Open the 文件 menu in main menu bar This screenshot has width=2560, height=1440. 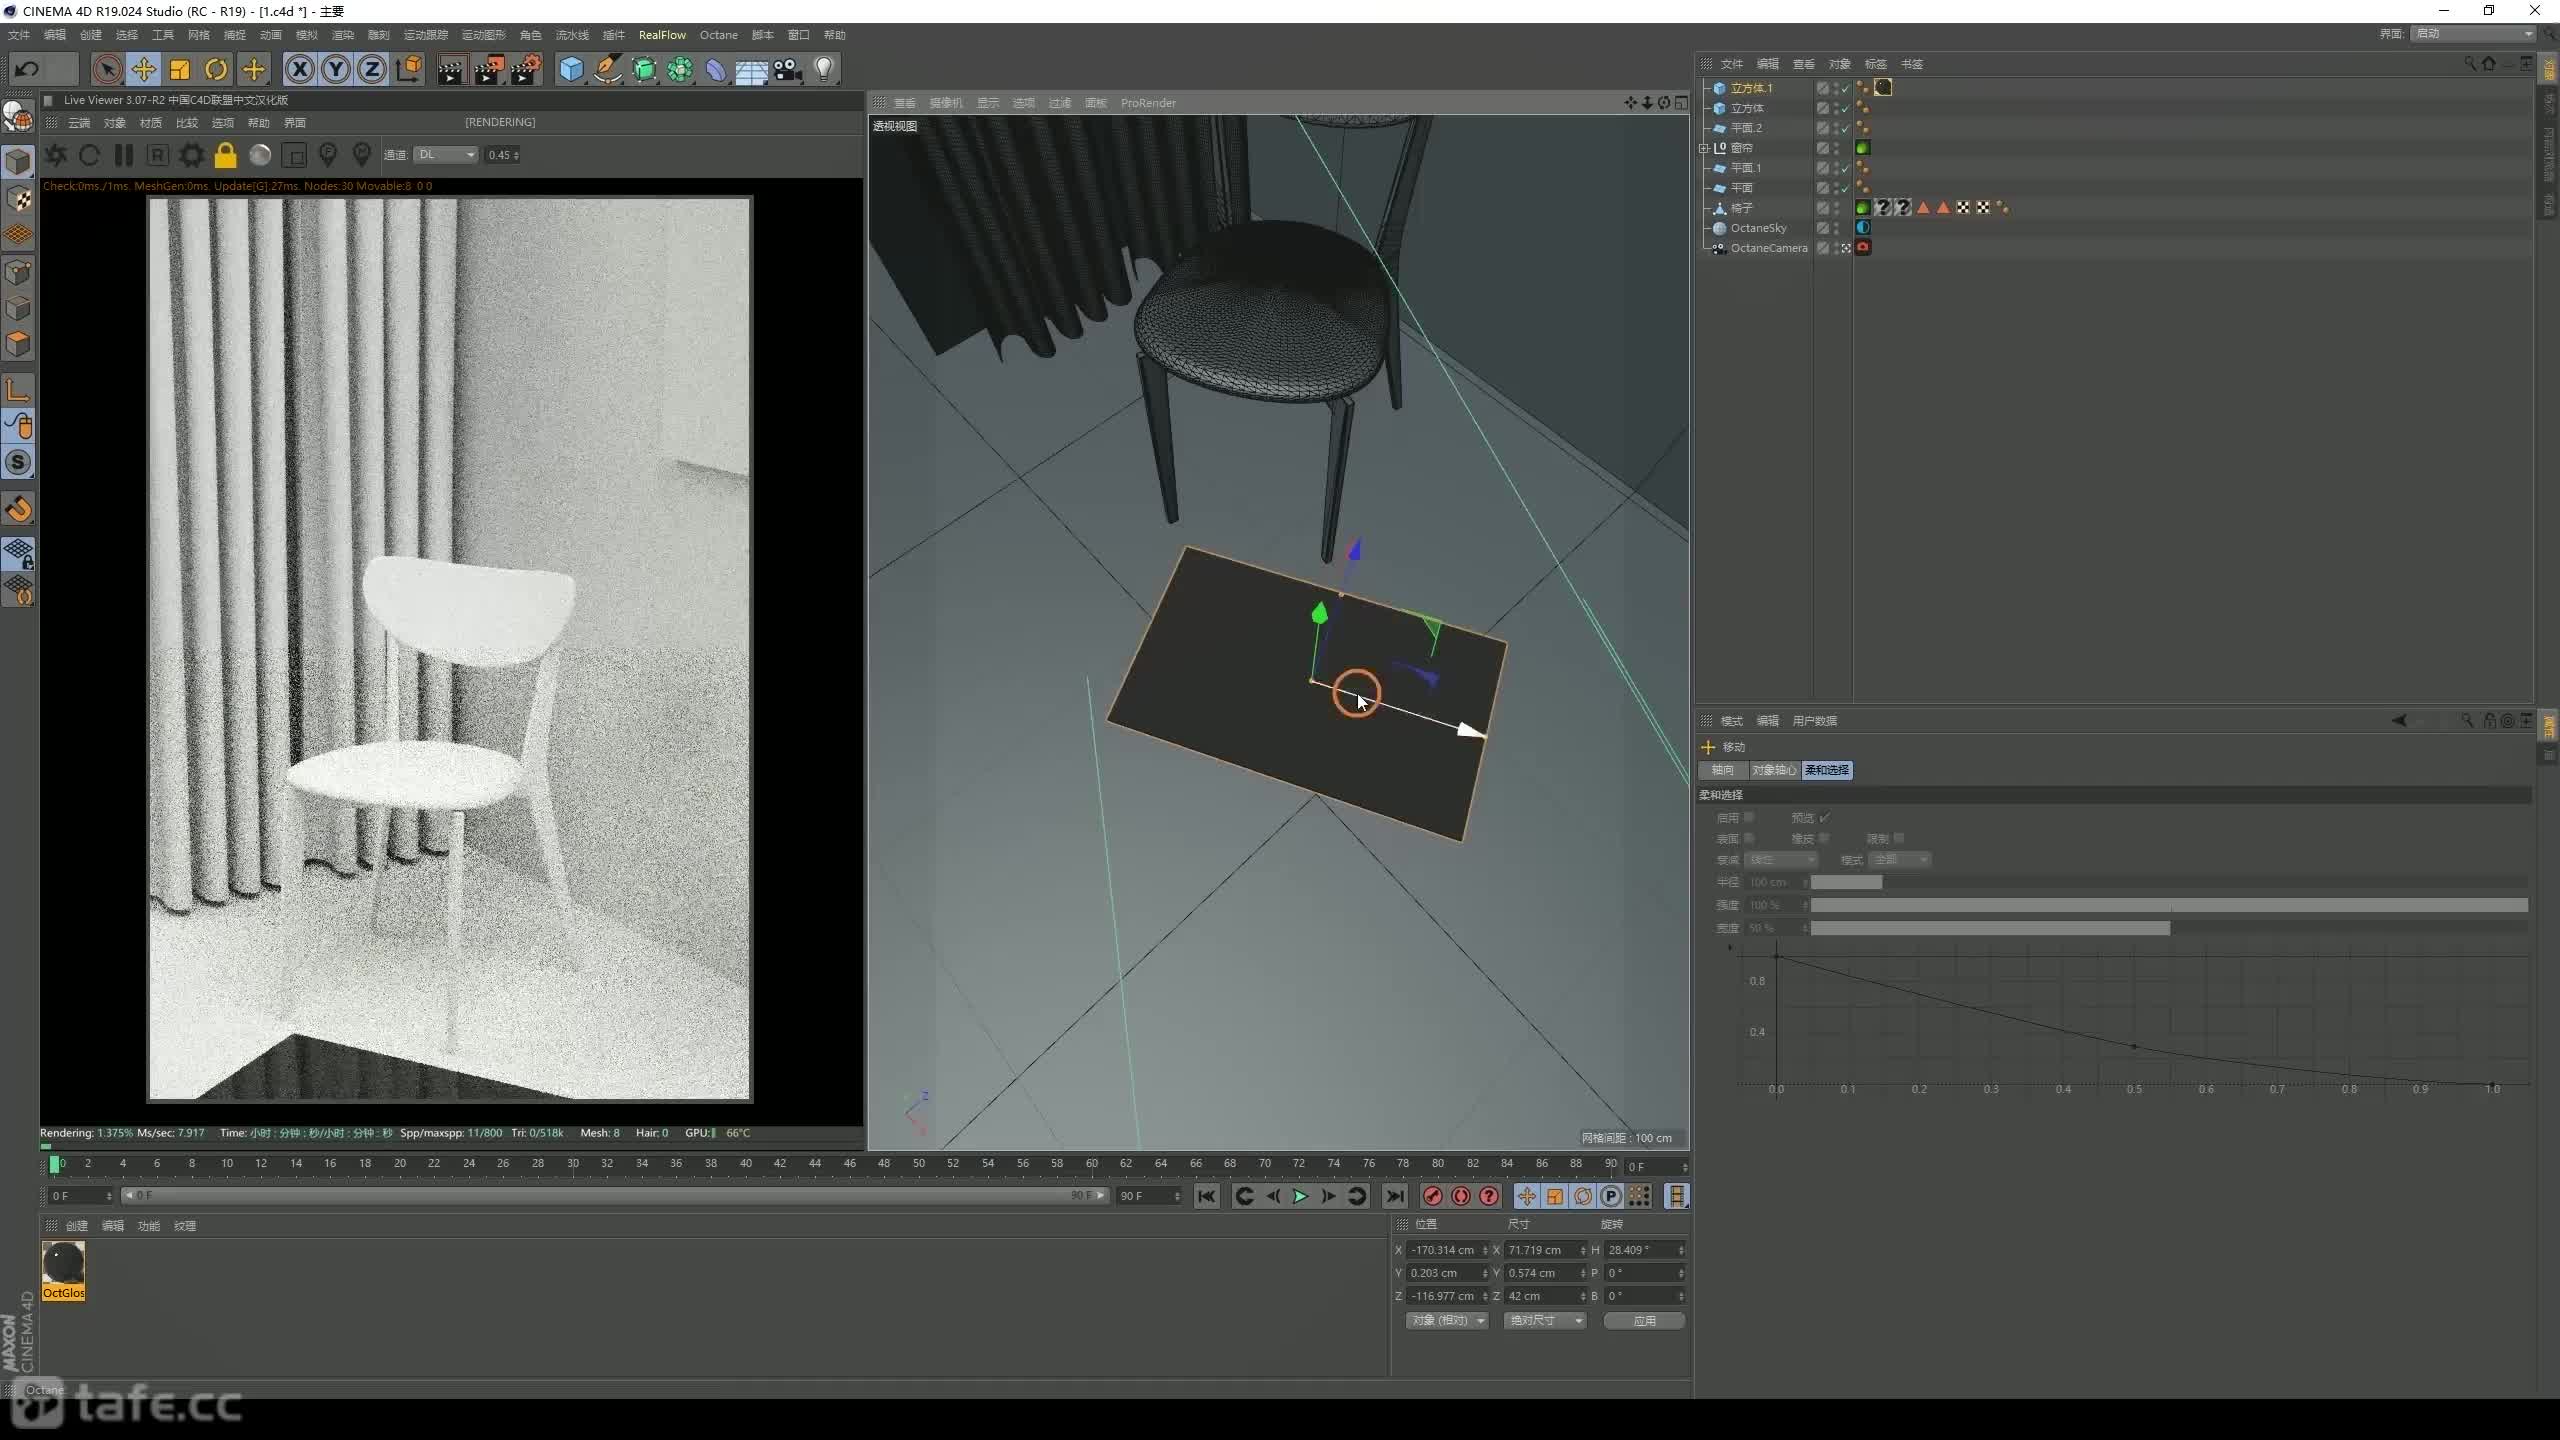coord(19,35)
